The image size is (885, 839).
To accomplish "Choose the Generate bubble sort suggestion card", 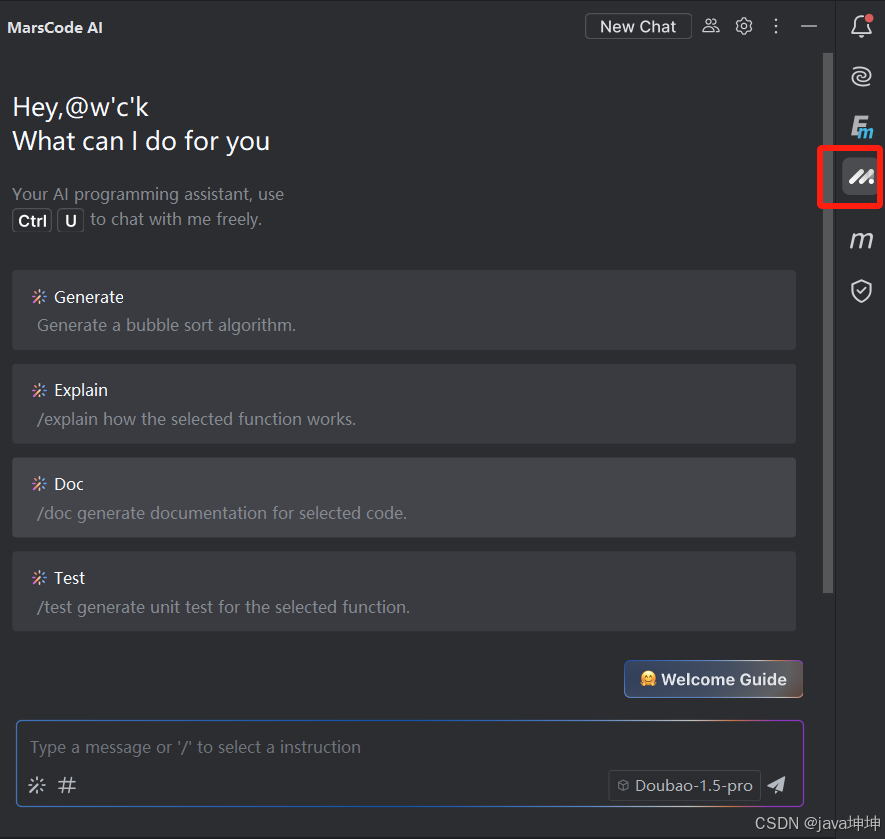I will [x=404, y=310].
